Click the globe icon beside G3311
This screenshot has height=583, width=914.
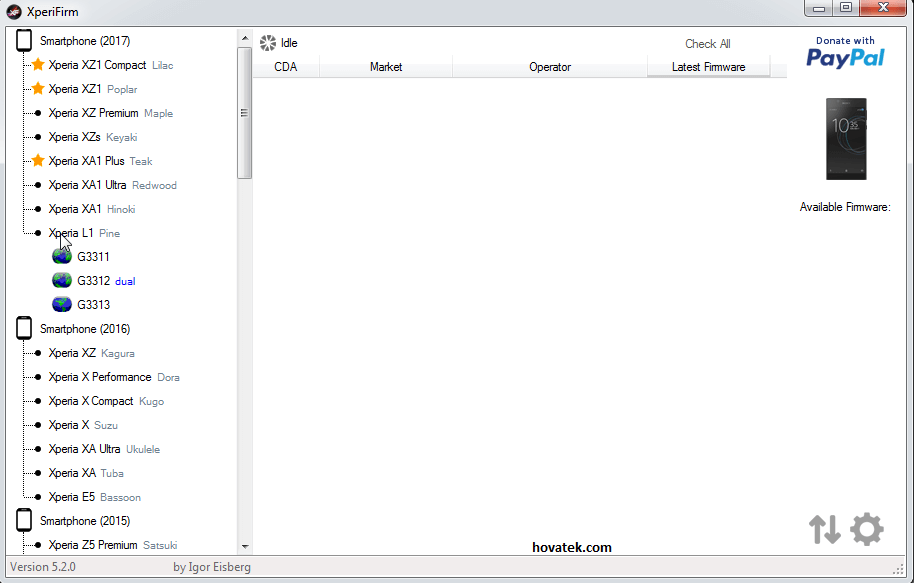coord(62,257)
